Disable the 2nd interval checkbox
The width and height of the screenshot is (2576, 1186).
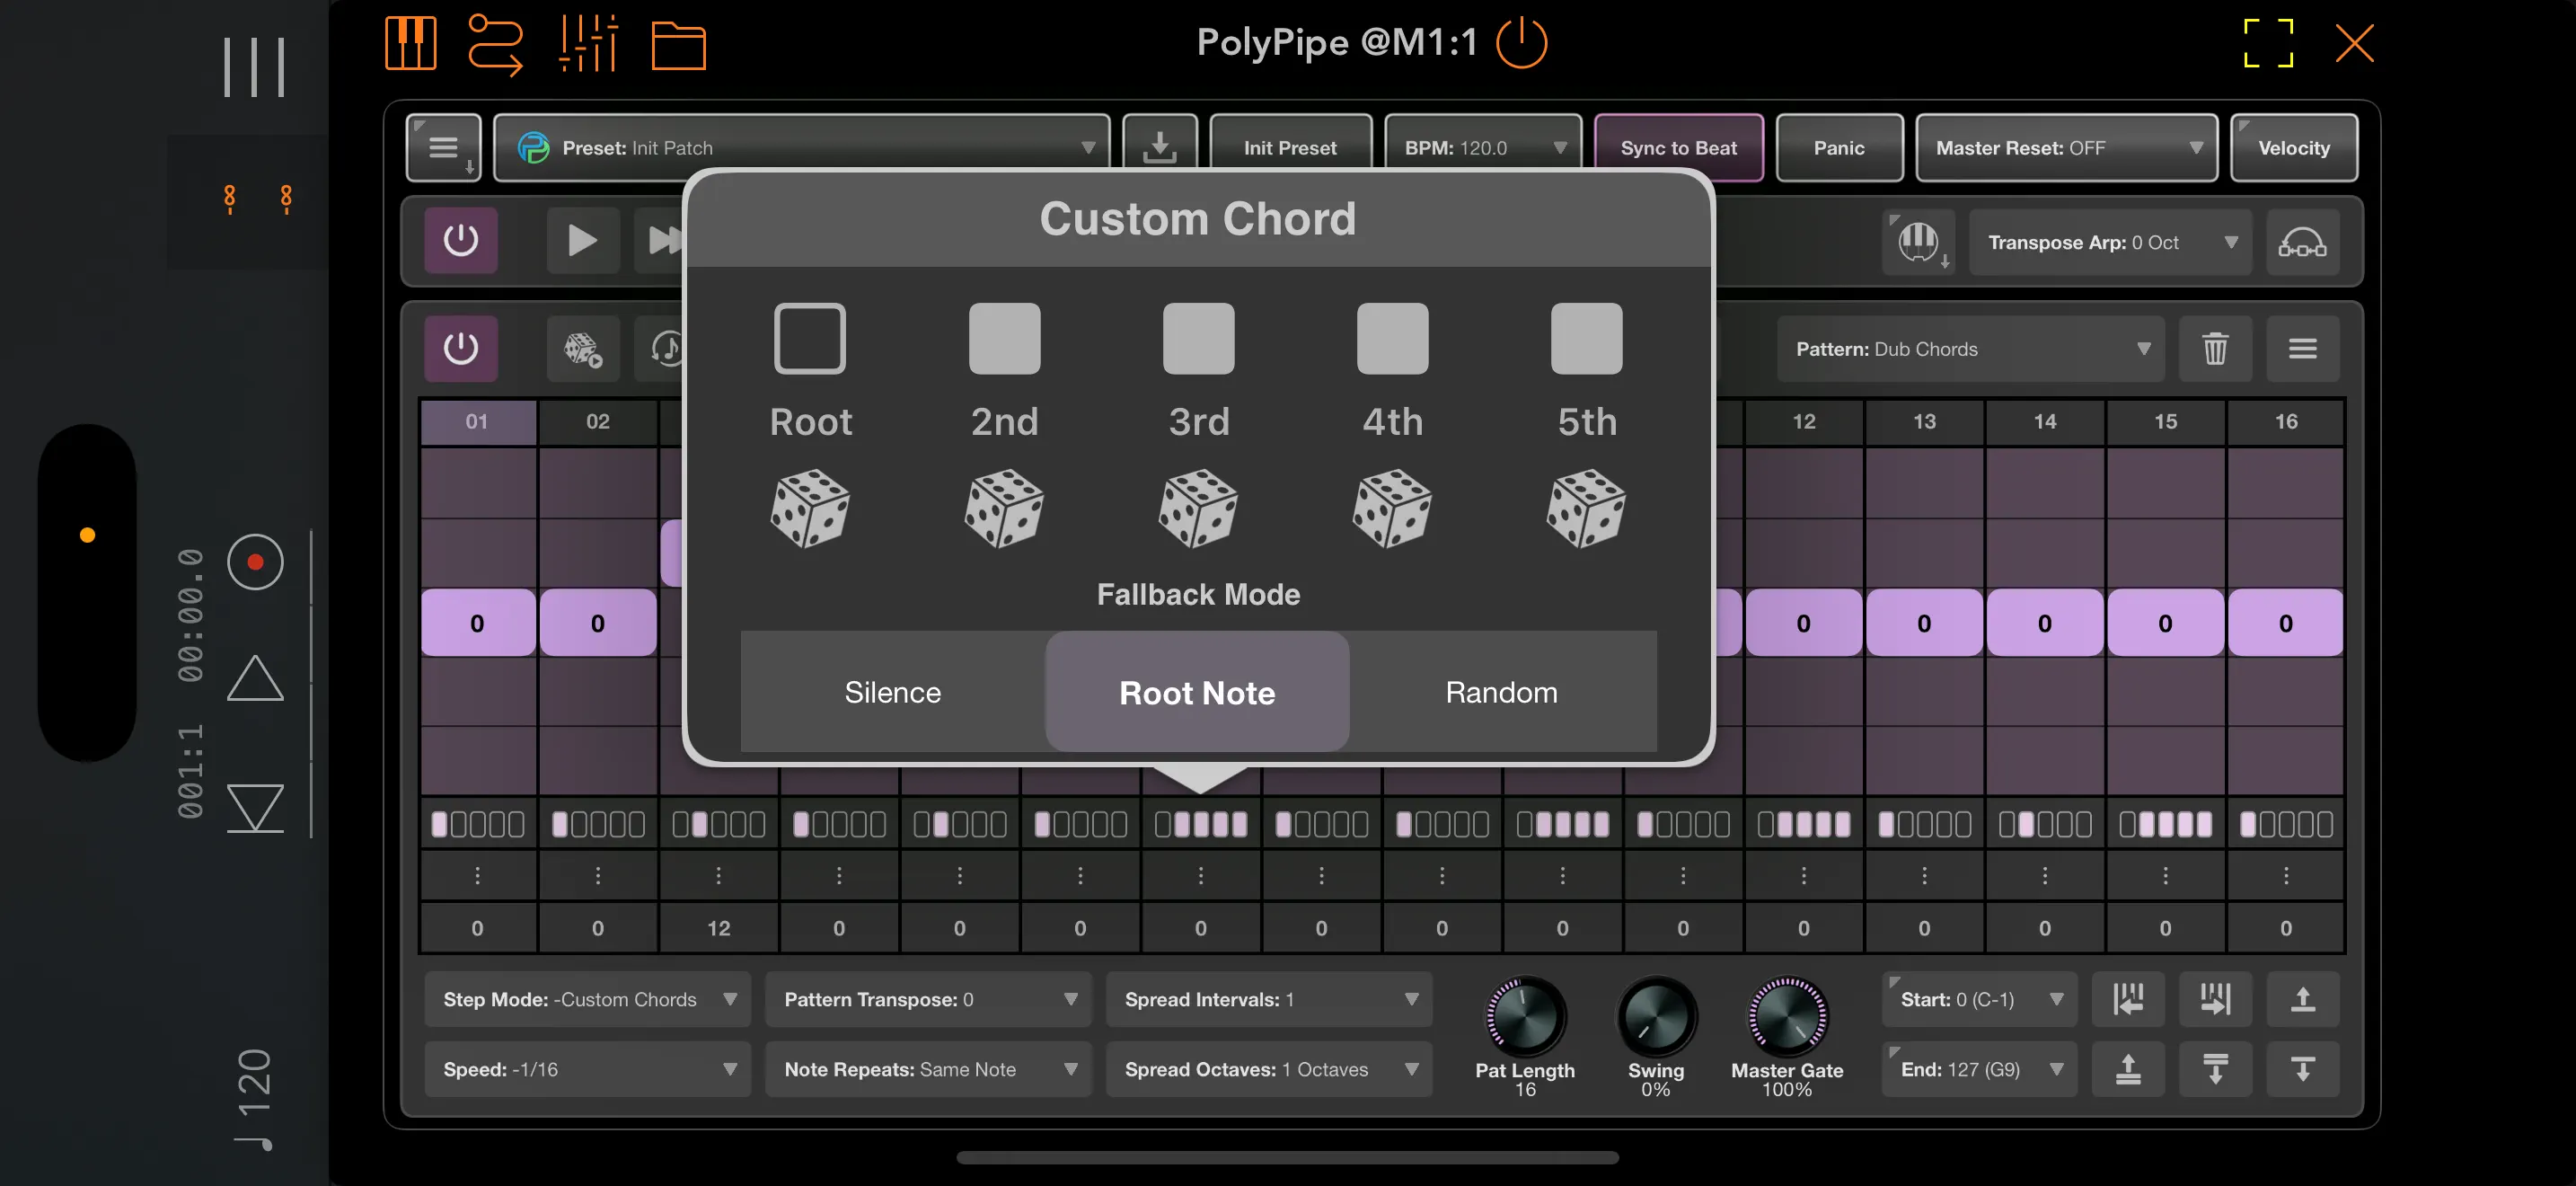click(x=1004, y=338)
